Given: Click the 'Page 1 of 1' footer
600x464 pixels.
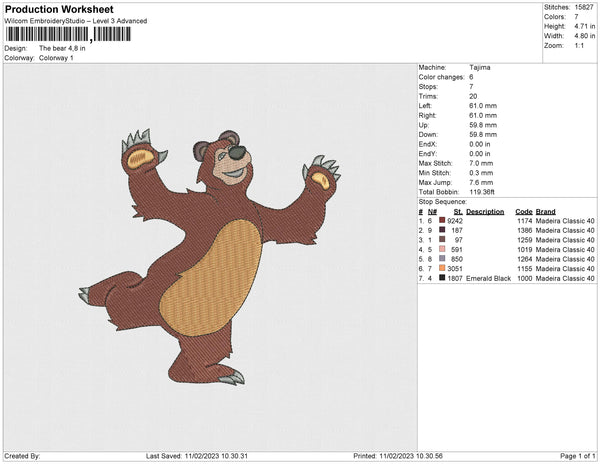Looking at the screenshot, I should click(x=578, y=456).
